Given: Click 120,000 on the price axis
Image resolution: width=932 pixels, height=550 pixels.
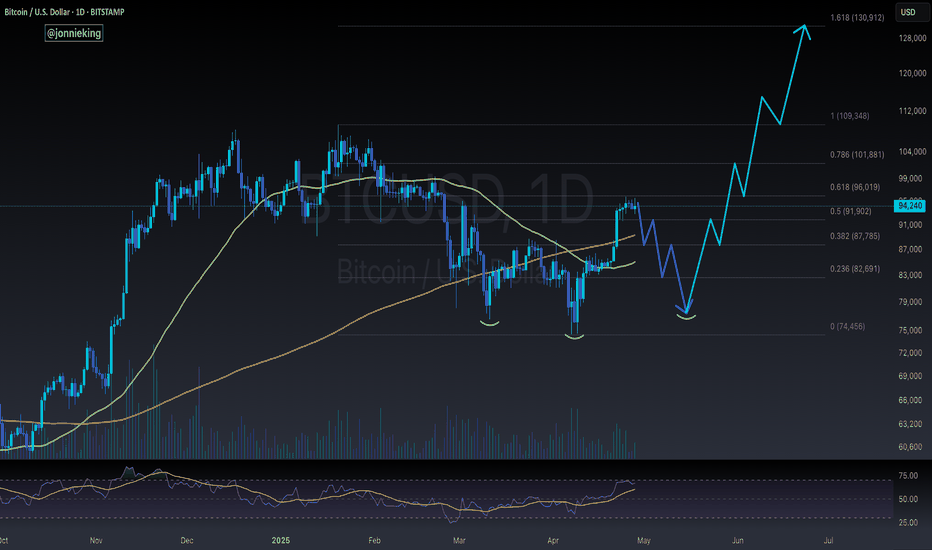Looking at the screenshot, I should click(912, 73).
